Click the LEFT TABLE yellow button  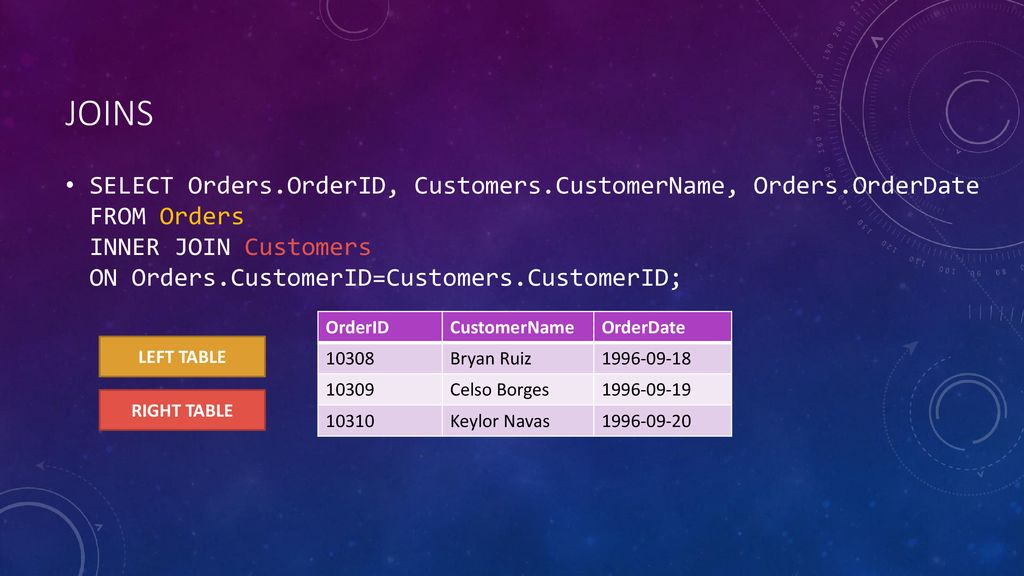click(182, 357)
